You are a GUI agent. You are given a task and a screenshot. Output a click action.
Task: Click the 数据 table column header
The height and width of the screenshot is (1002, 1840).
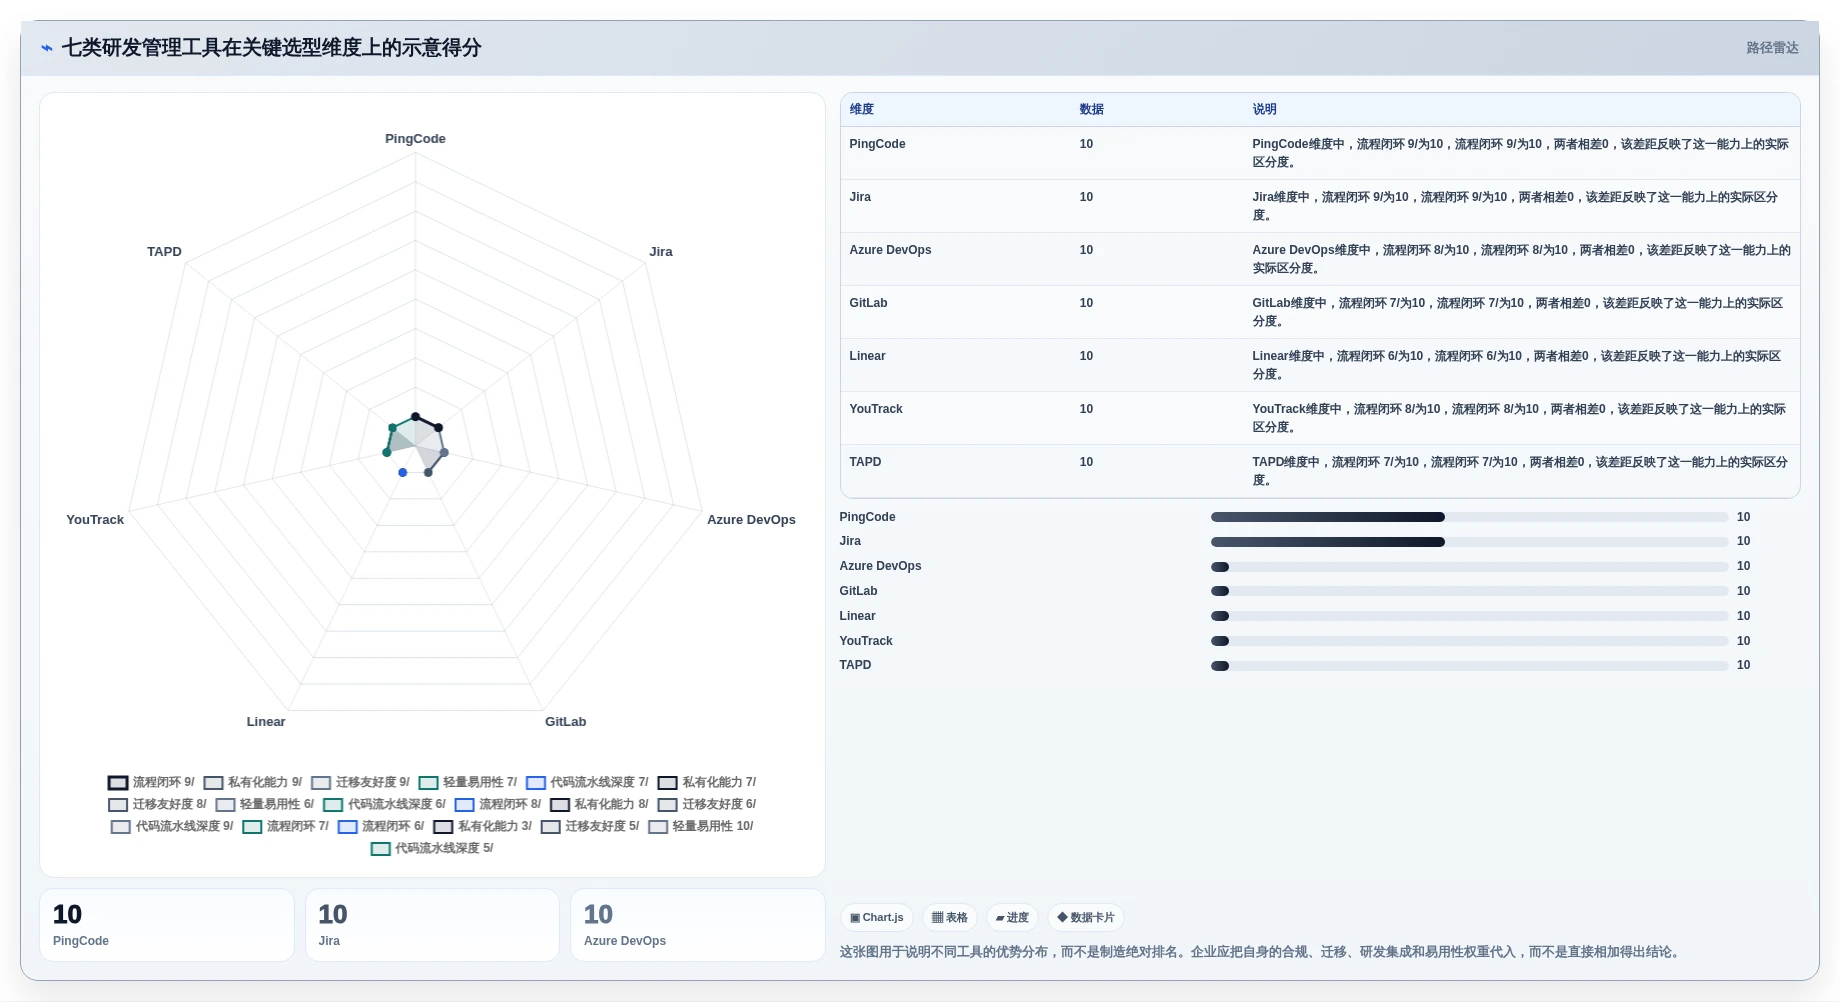[1091, 109]
